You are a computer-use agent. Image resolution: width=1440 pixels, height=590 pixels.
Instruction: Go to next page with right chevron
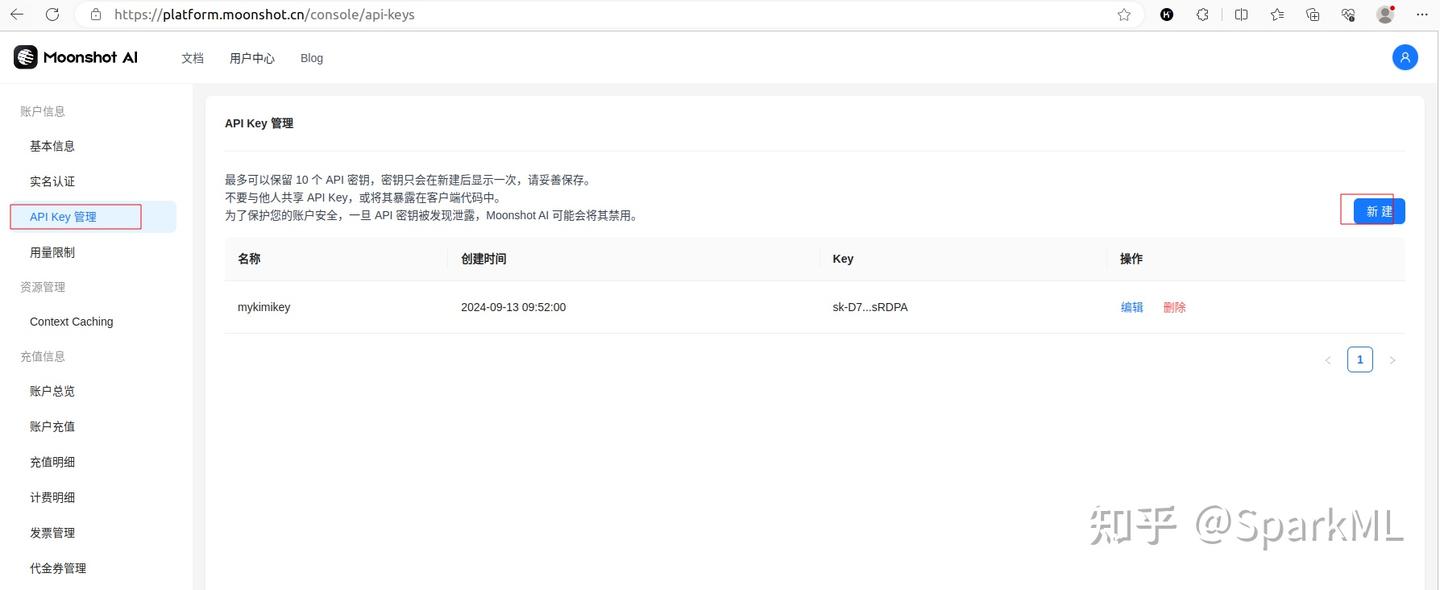[x=1392, y=360]
